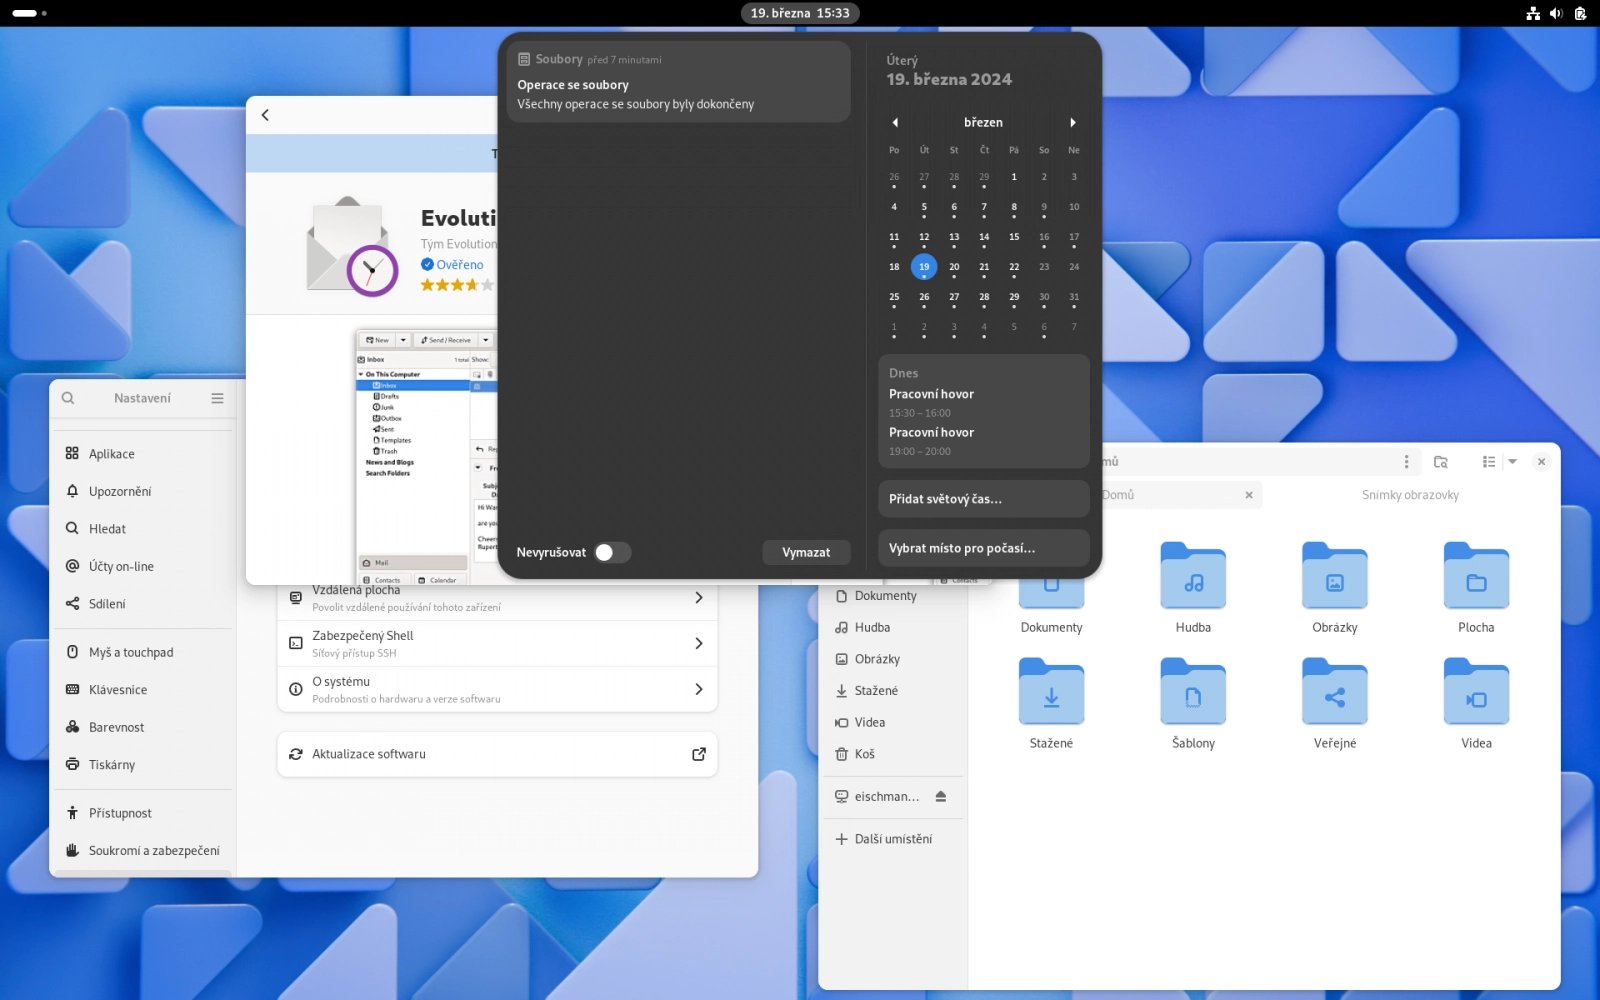Open the Veřejné folder icon

click(1335, 691)
